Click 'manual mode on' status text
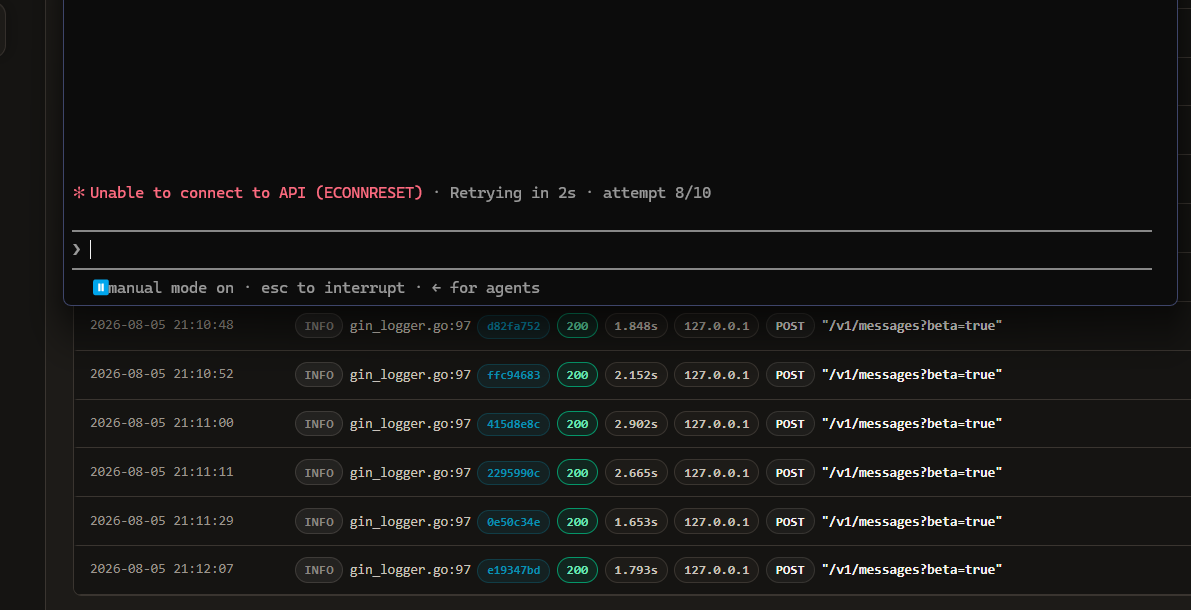Viewport: 1191px width, 610px height. [172, 288]
